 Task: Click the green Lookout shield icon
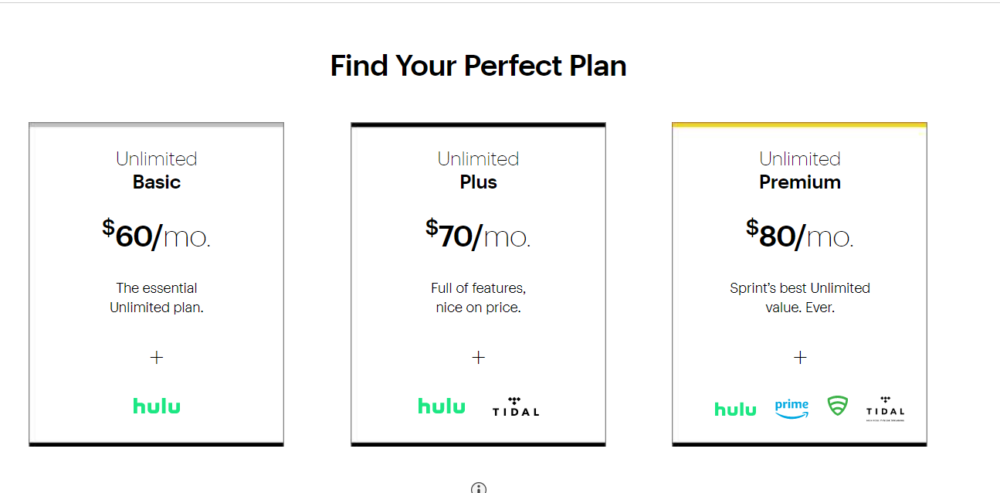[837, 406]
